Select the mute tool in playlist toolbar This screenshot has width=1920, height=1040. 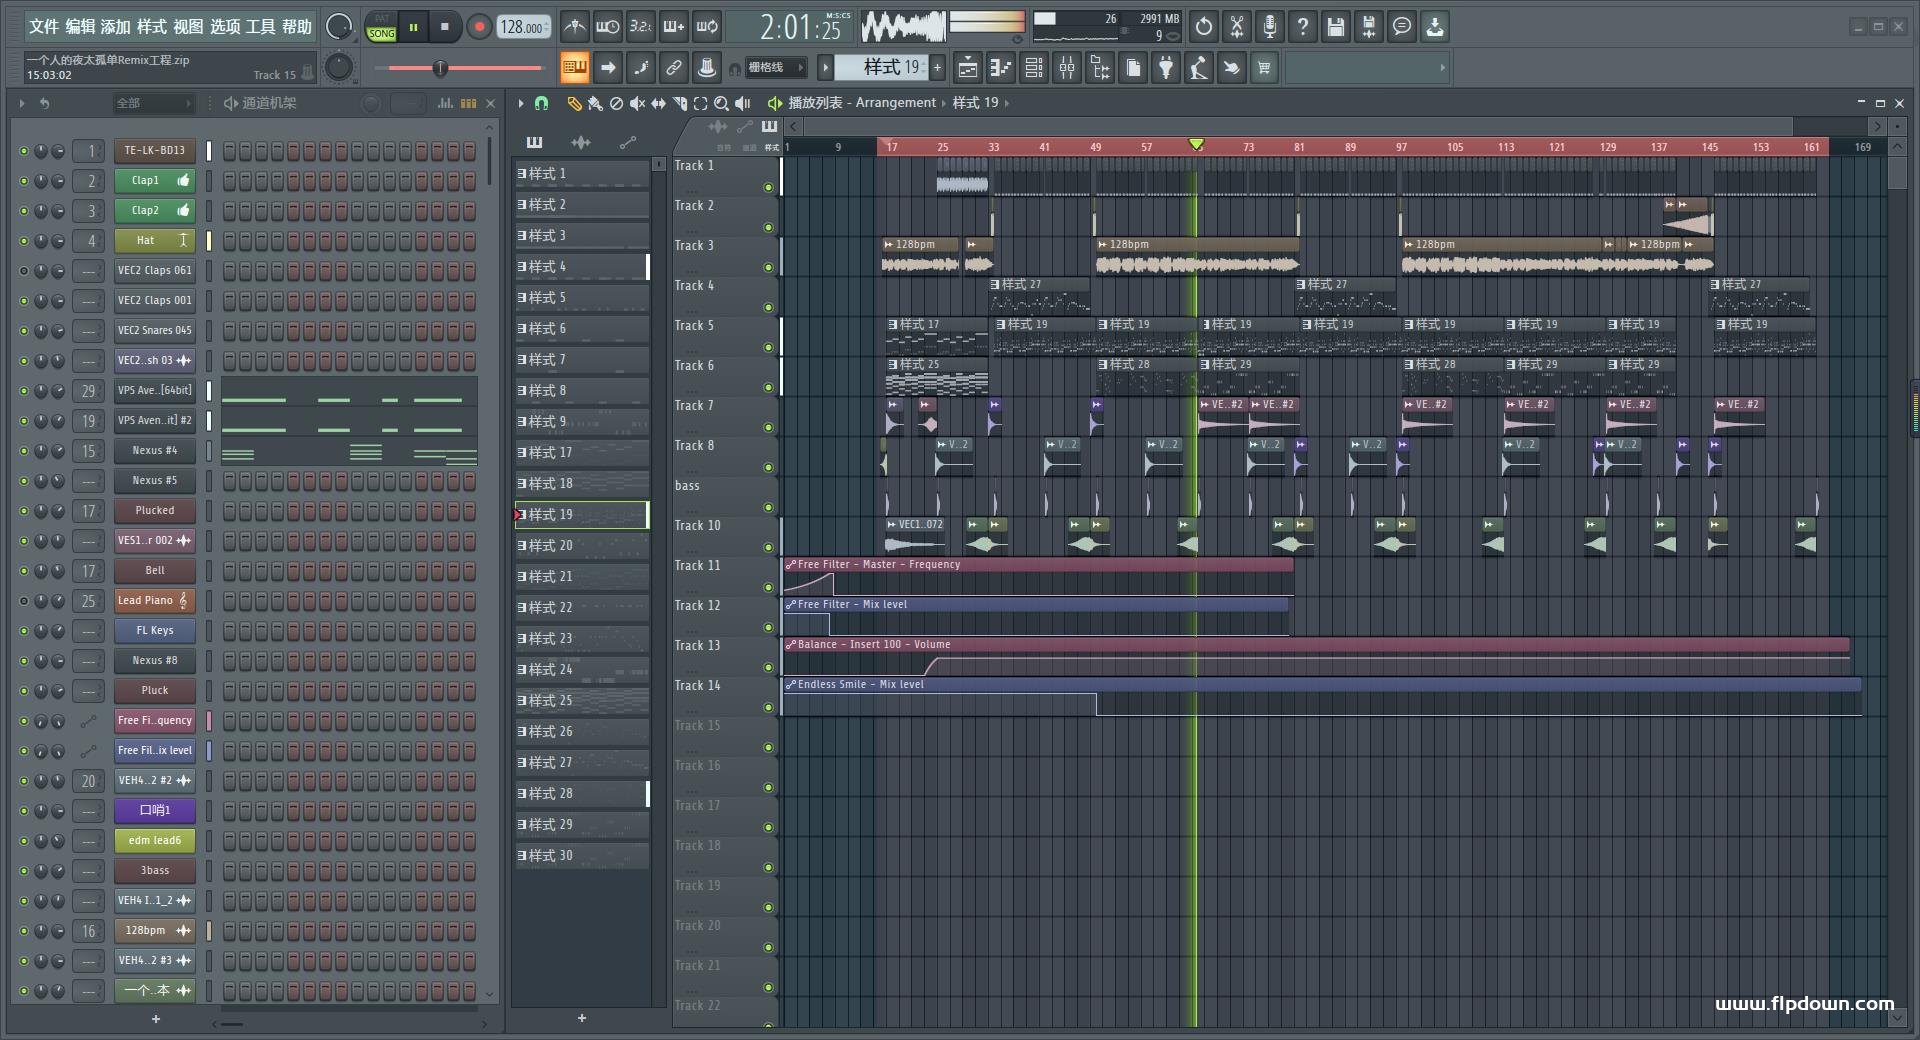(637, 103)
